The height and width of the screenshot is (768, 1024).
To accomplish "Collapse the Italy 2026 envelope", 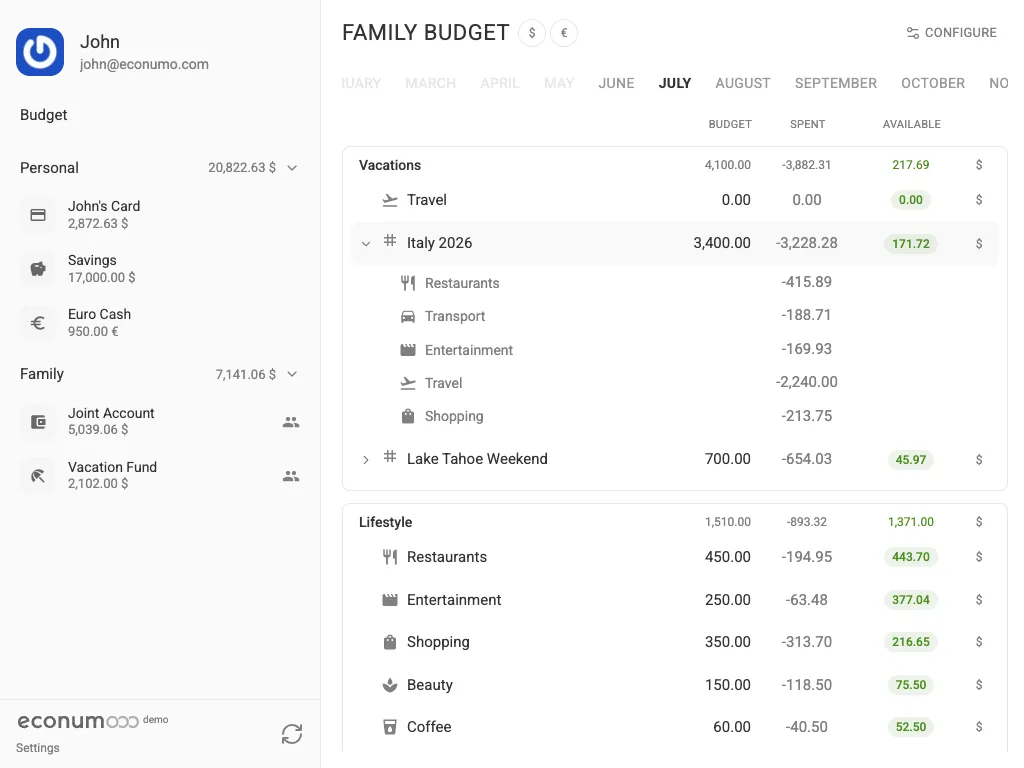I will 366,244.
